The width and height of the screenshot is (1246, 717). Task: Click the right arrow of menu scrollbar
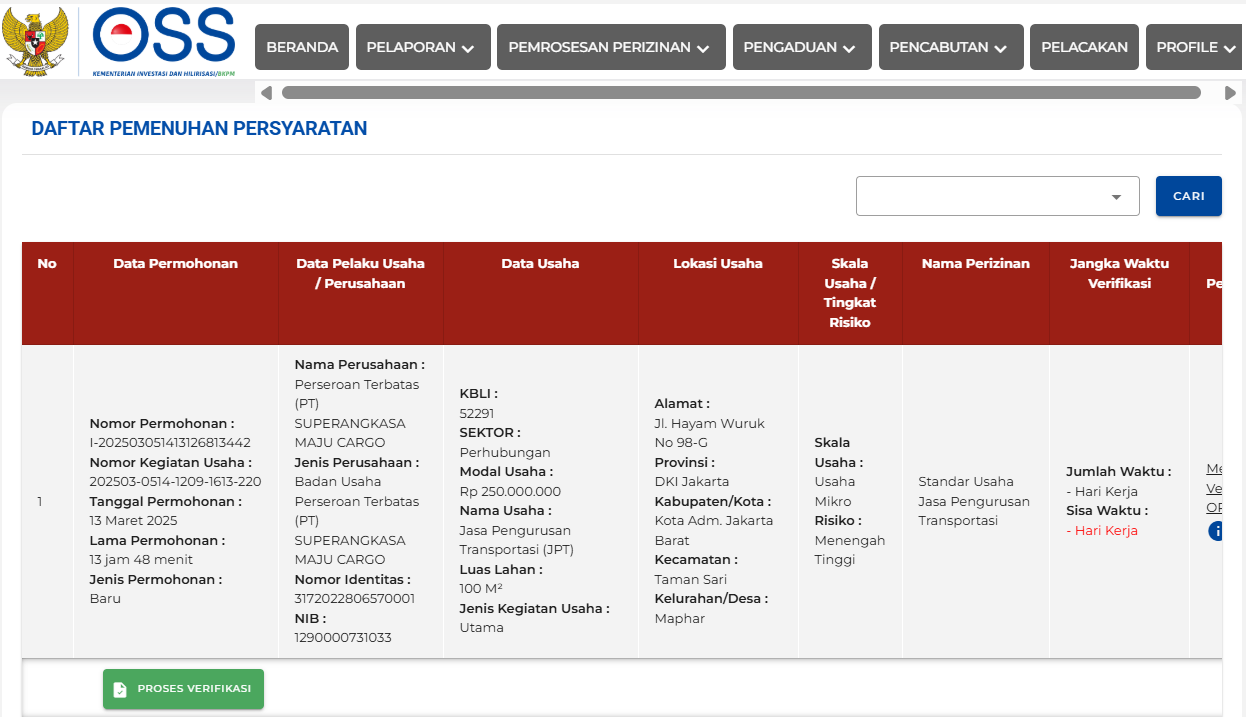tap(1230, 93)
